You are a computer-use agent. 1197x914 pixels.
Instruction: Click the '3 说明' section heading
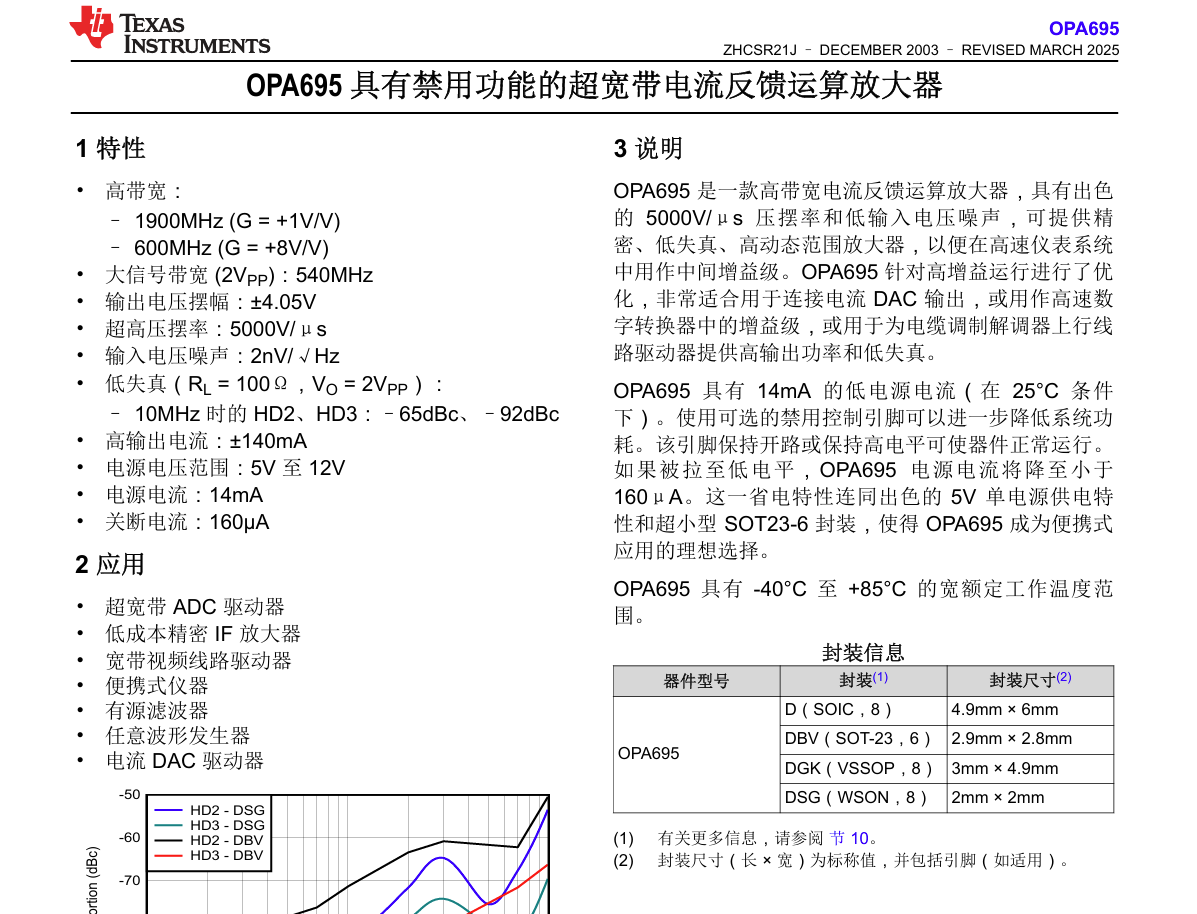pos(648,148)
